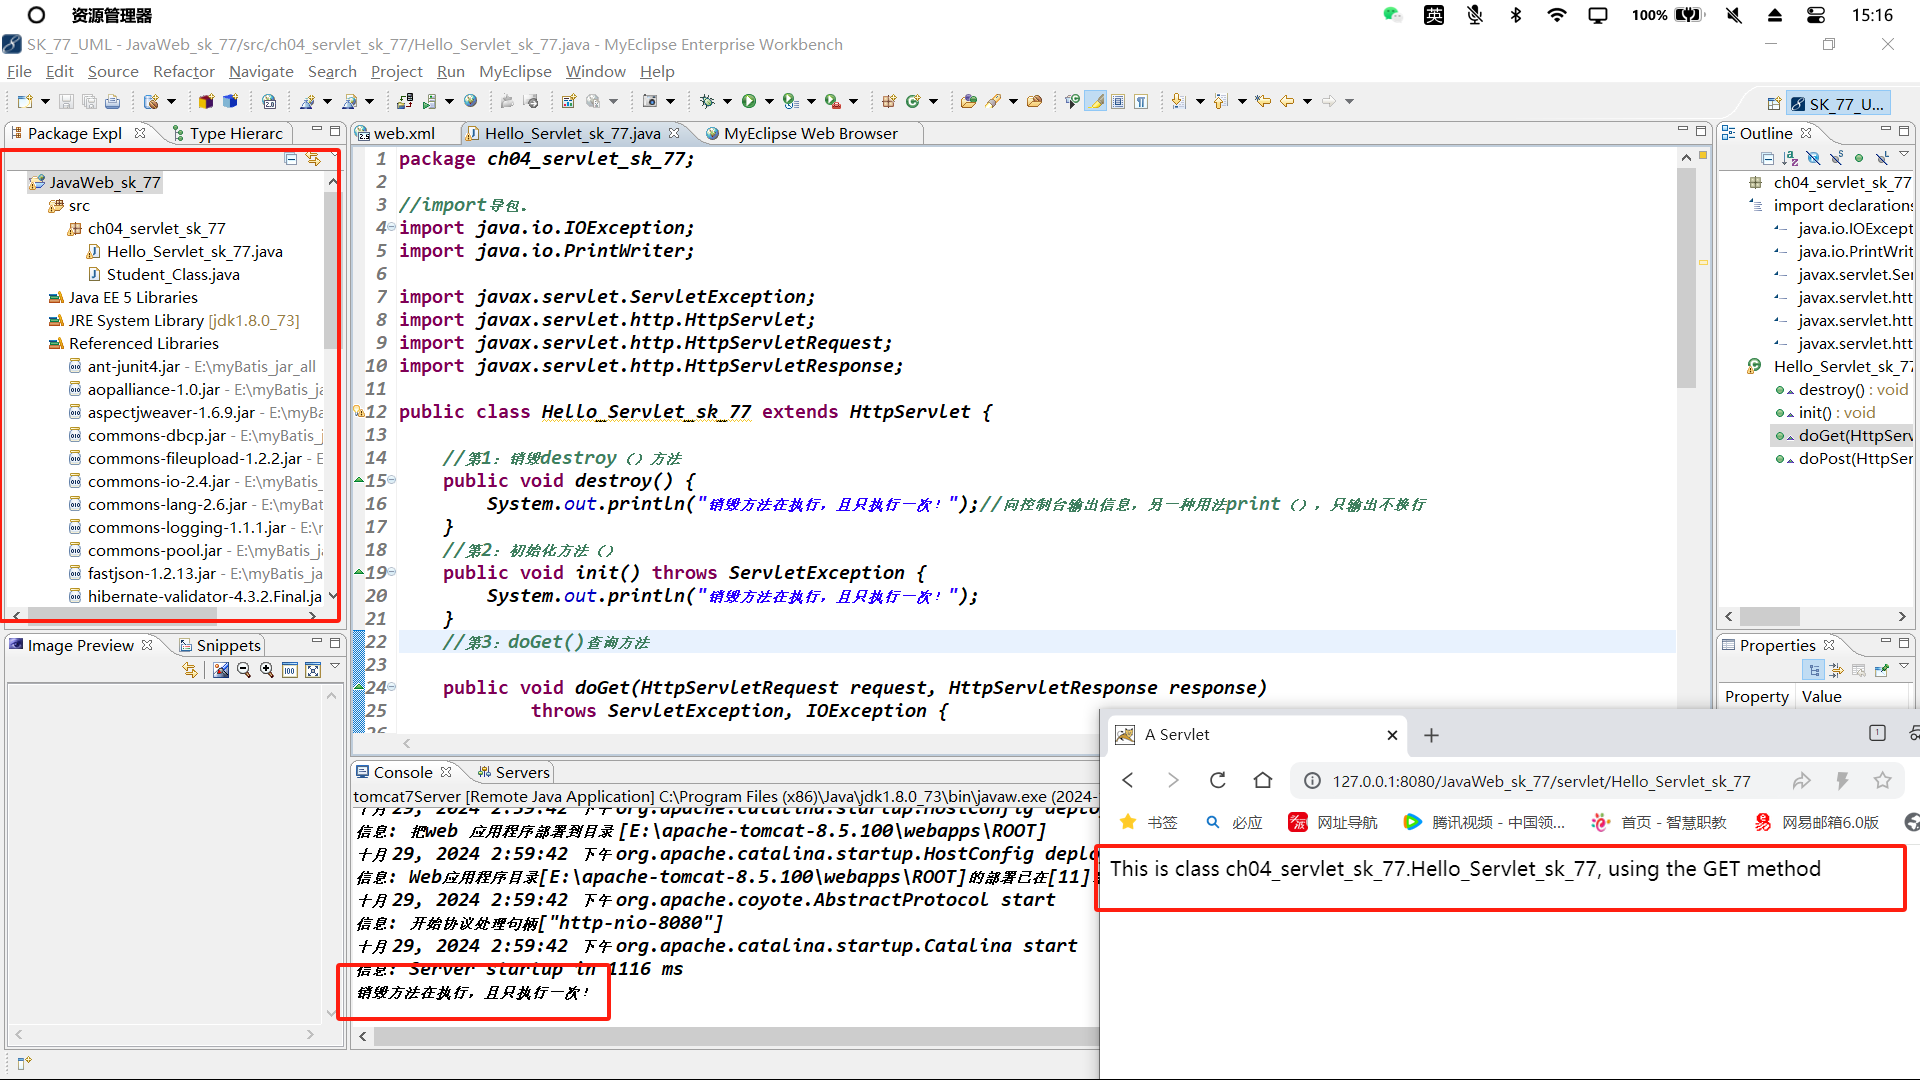Open Image Preview view menu triangle
The image size is (1920, 1080).
click(335, 666)
